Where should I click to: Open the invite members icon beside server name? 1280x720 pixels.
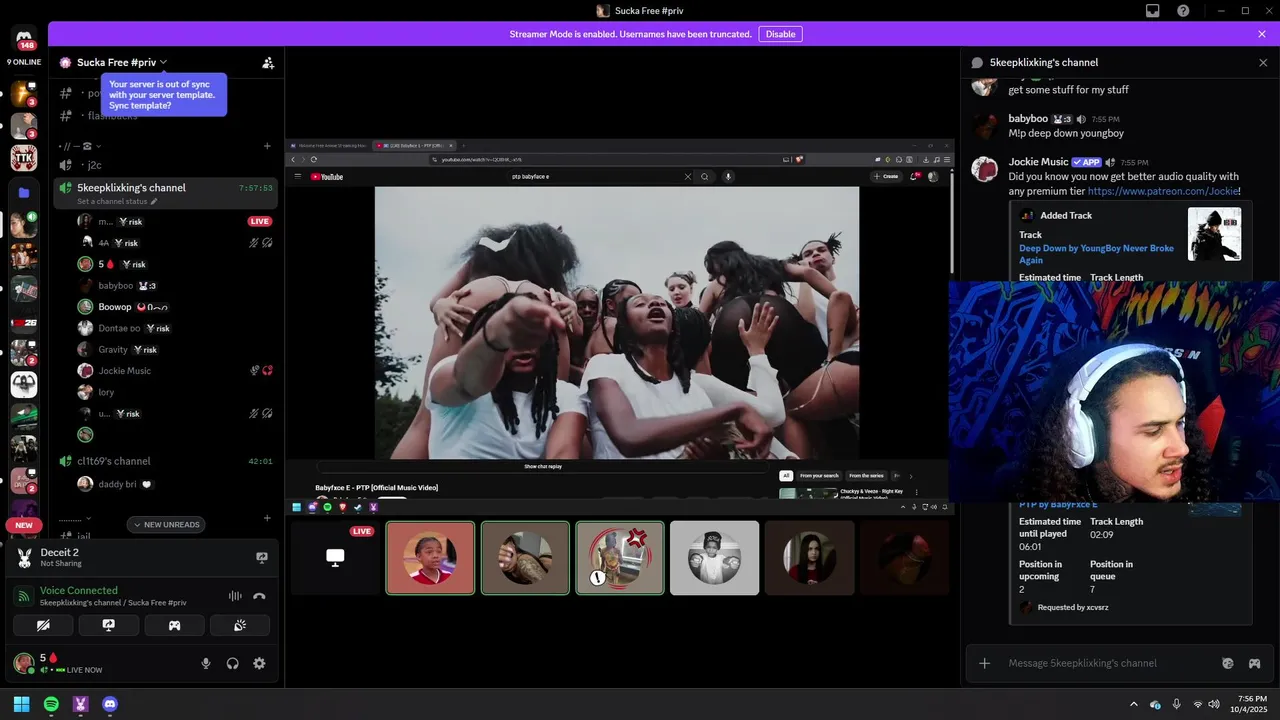click(x=268, y=62)
